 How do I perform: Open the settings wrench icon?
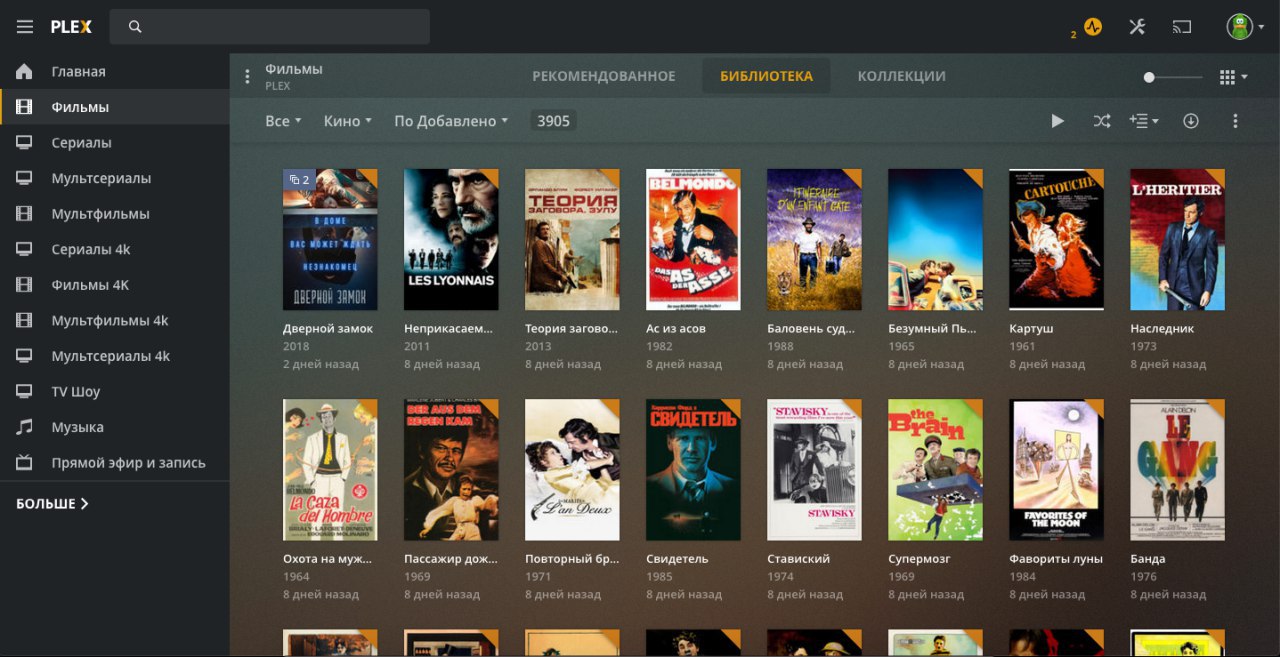pyautogui.click(x=1137, y=27)
